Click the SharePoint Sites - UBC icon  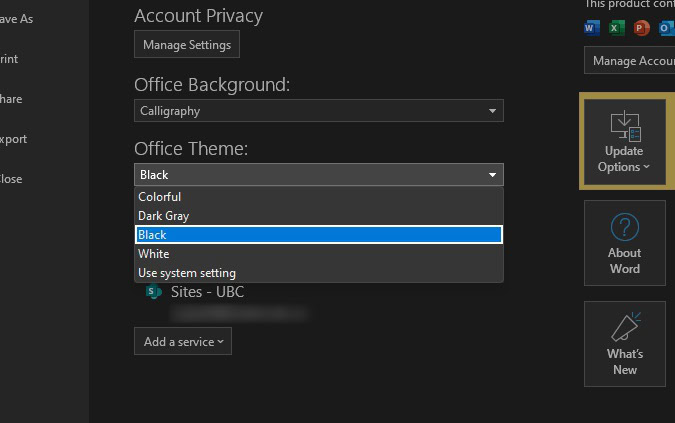point(154,292)
